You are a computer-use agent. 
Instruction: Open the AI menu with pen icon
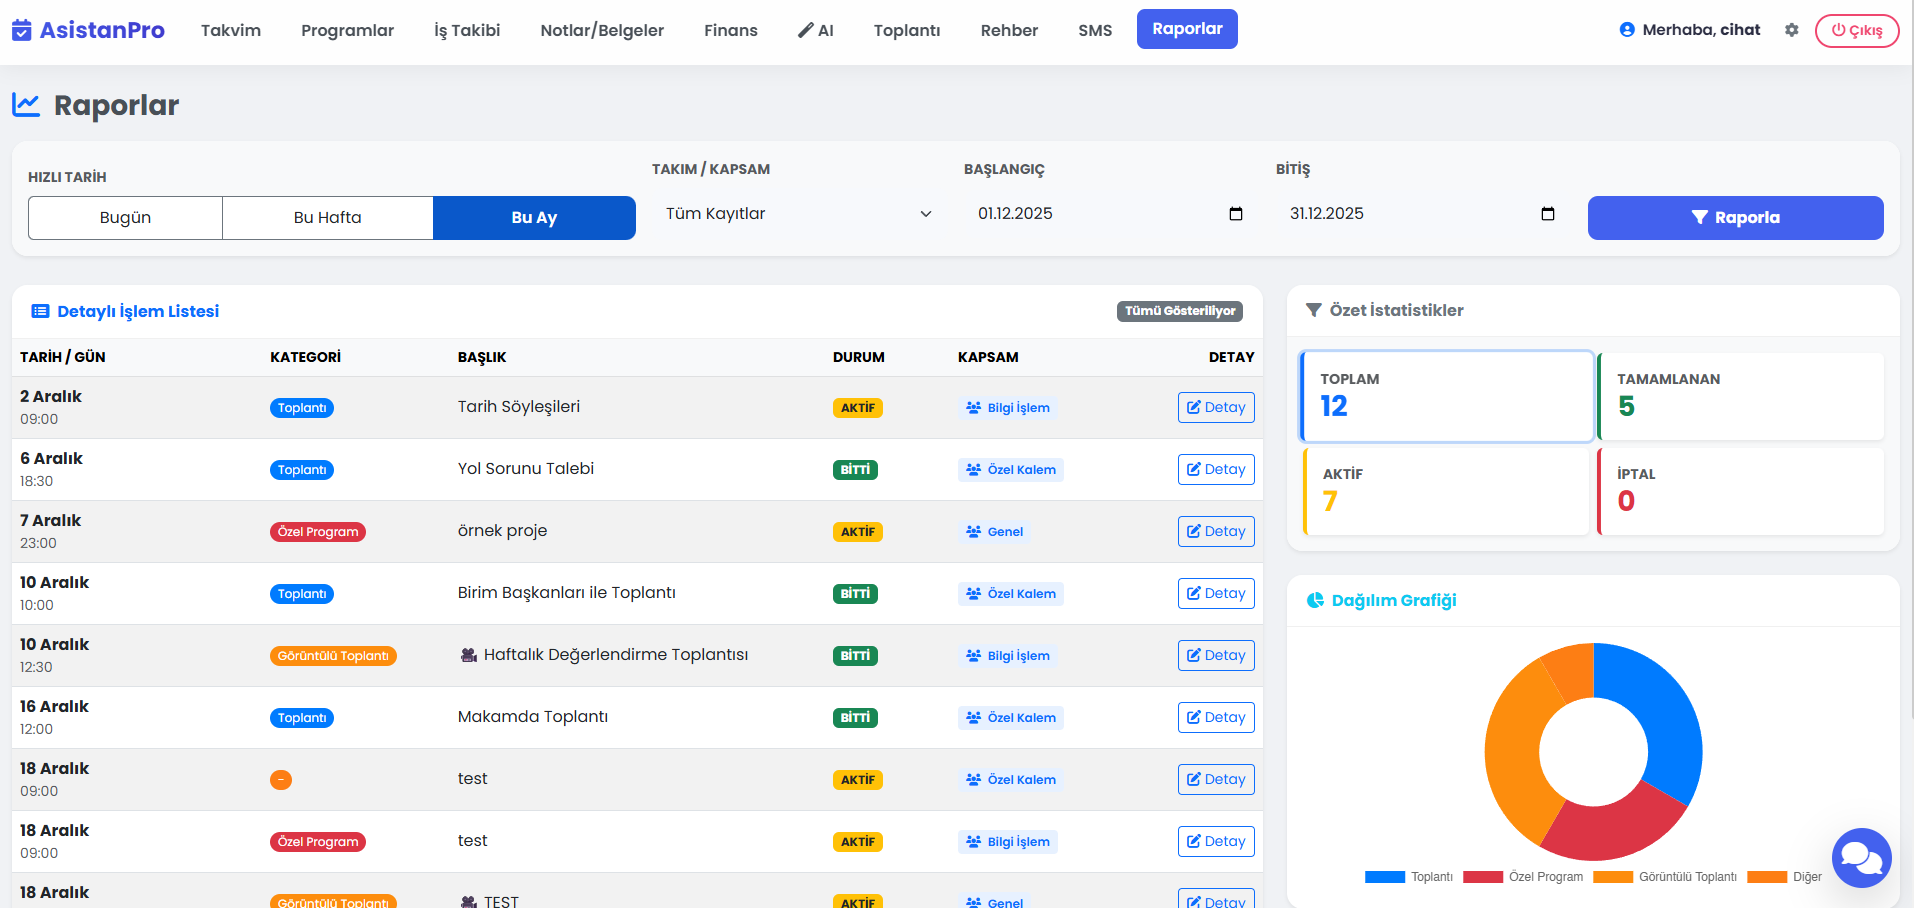815,30
